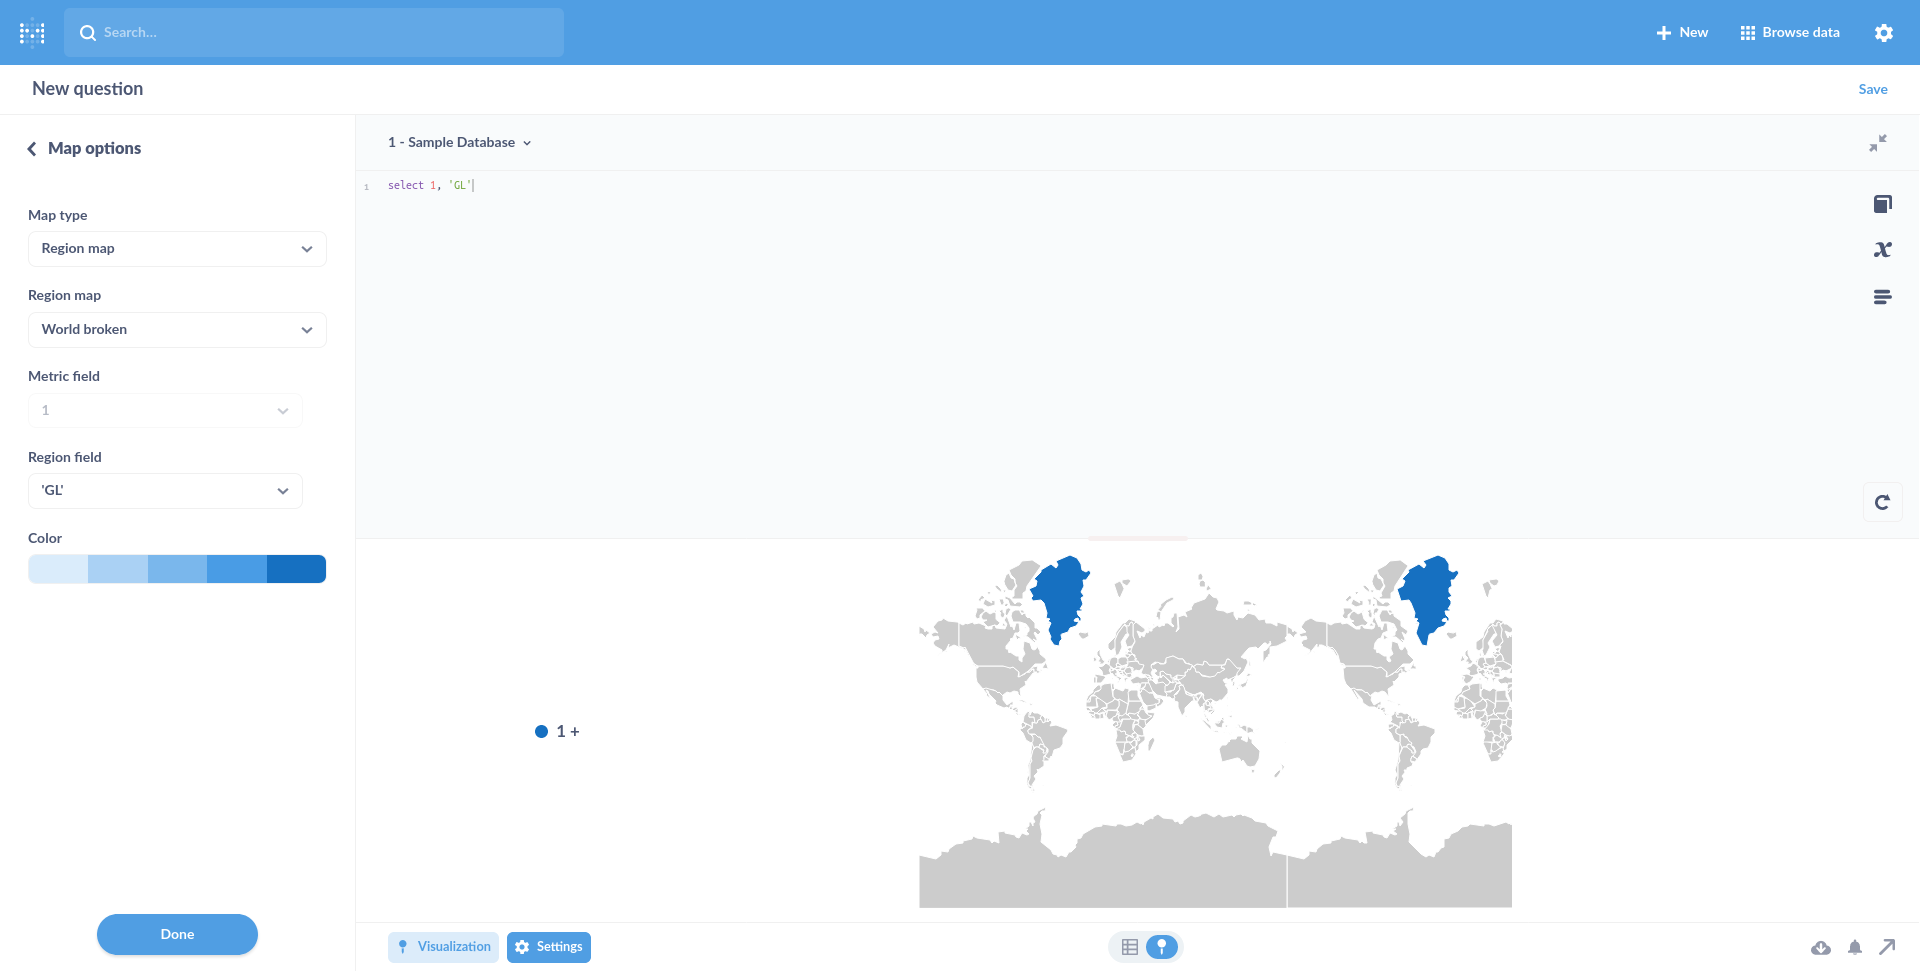Screen dimensions: 1920x971
Task: Open the SQL snippets menu
Action: click(1884, 297)
